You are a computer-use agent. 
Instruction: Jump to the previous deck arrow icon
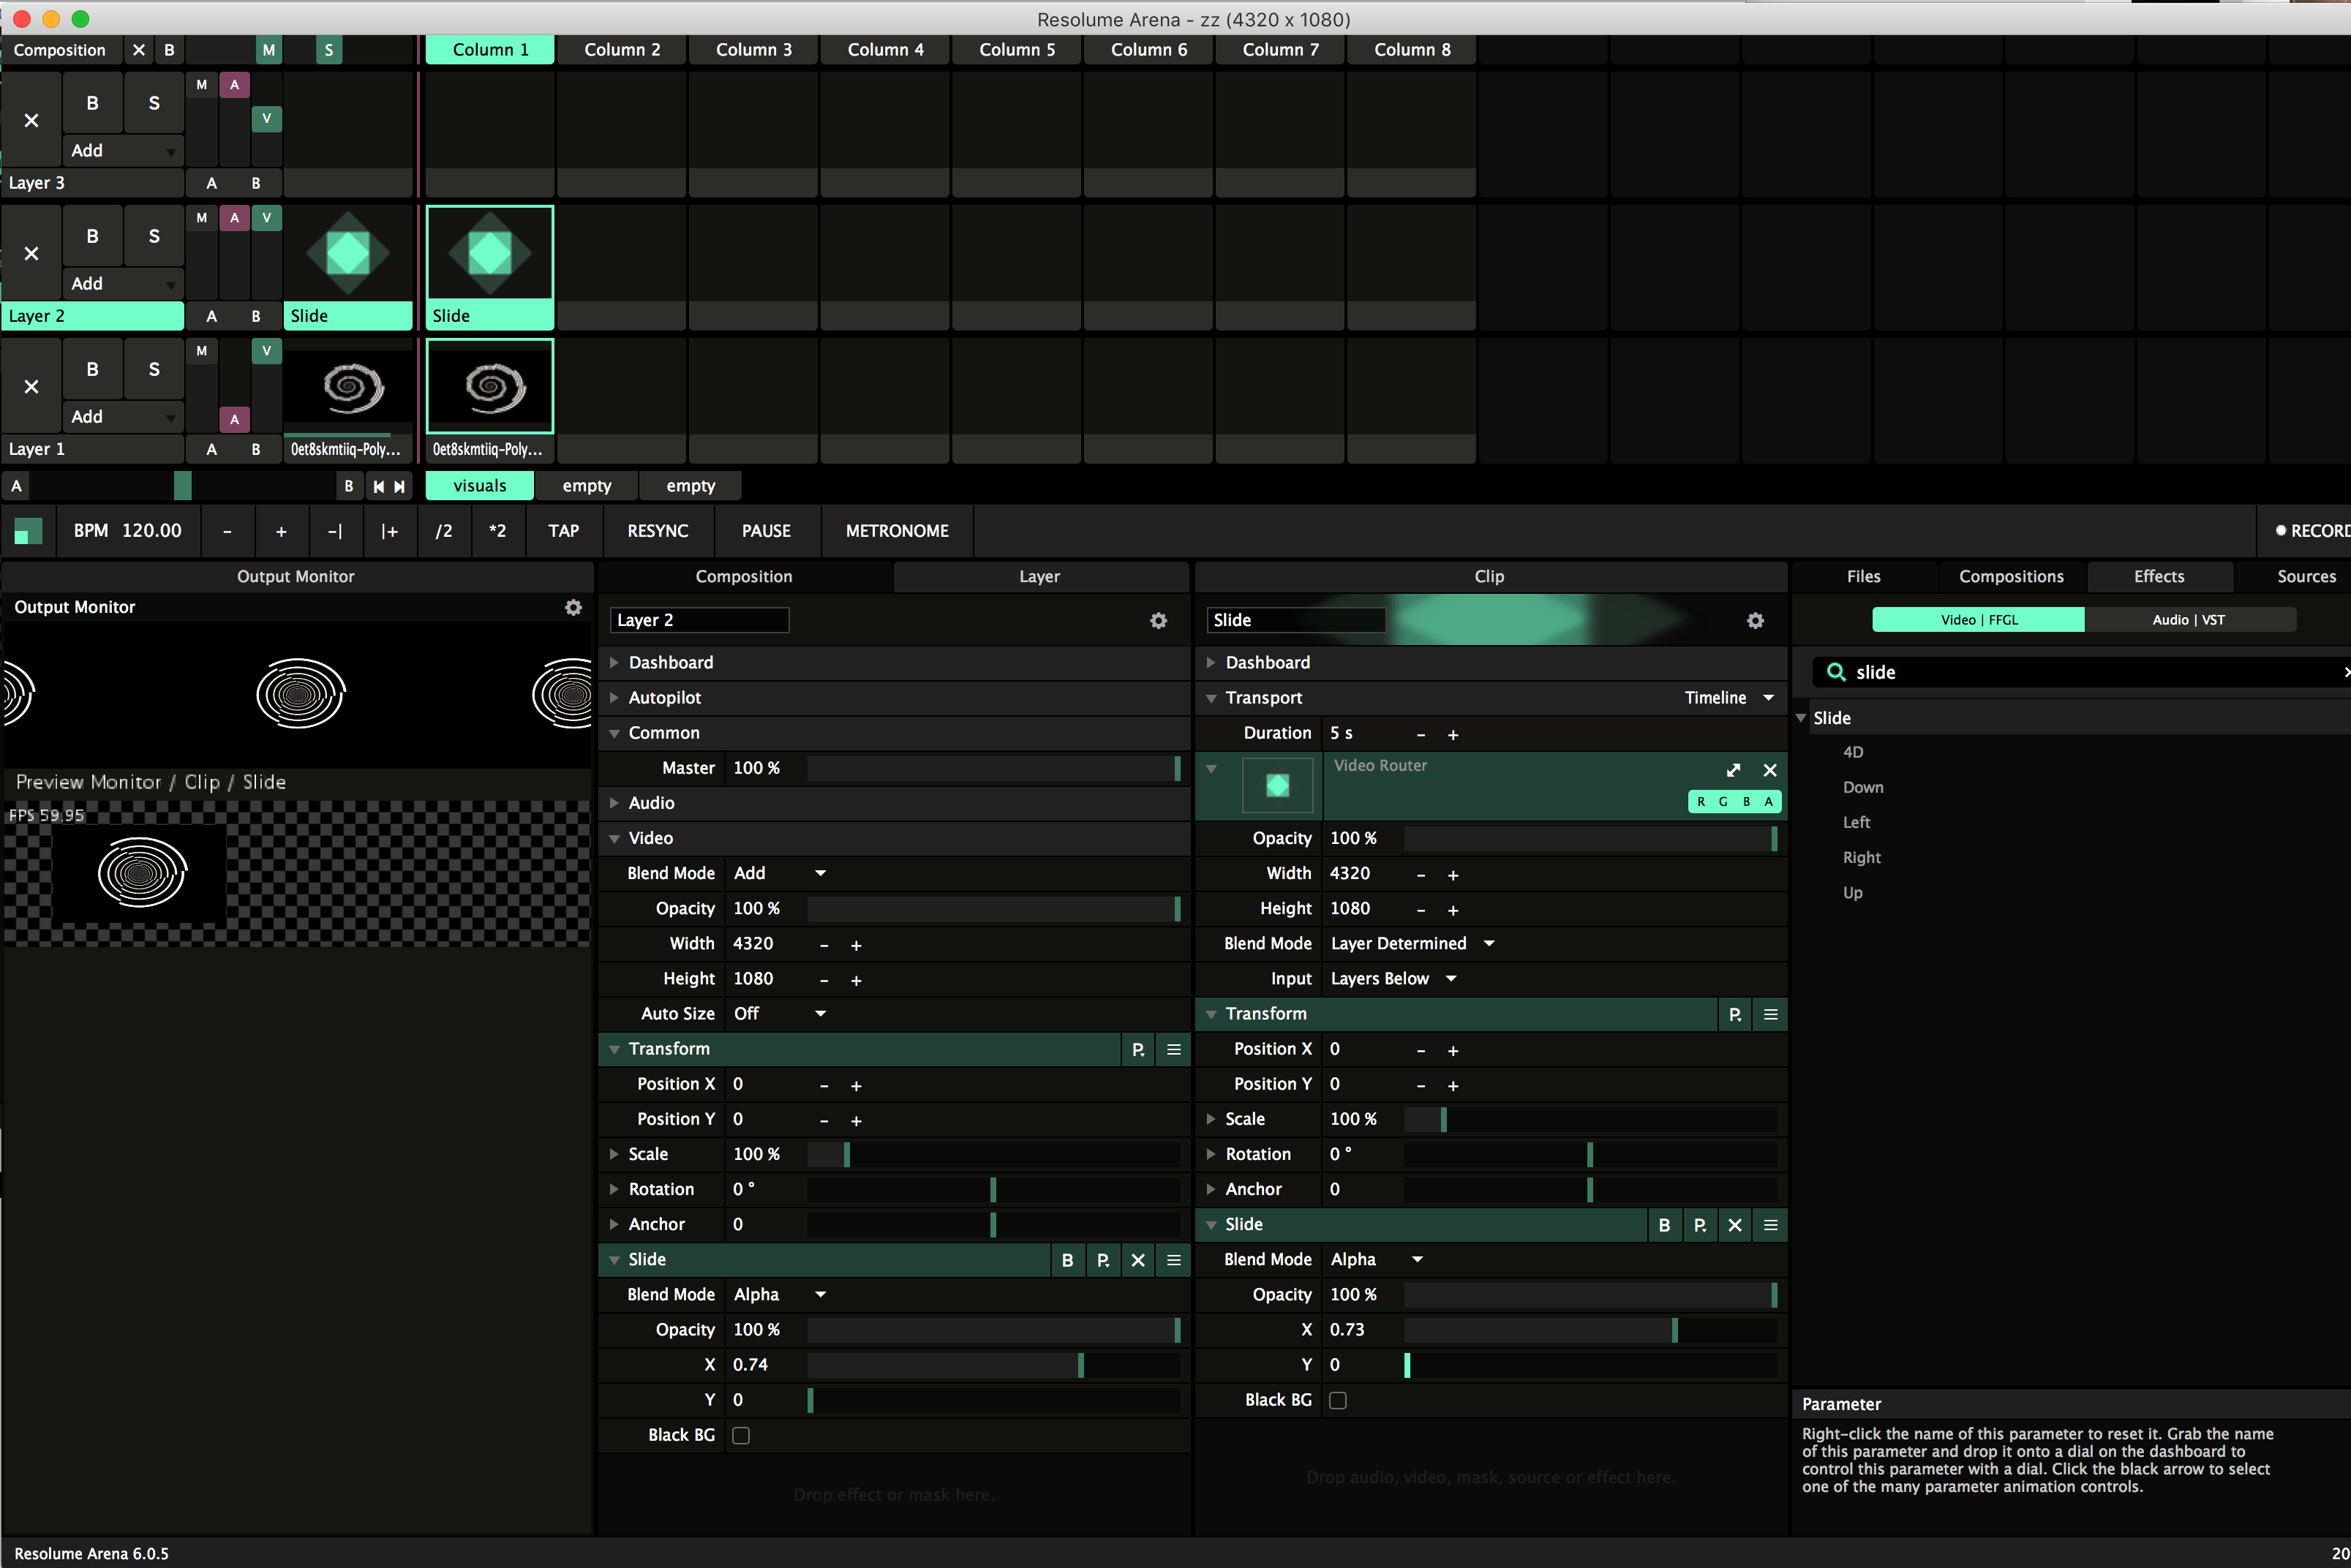click(378, 486)
